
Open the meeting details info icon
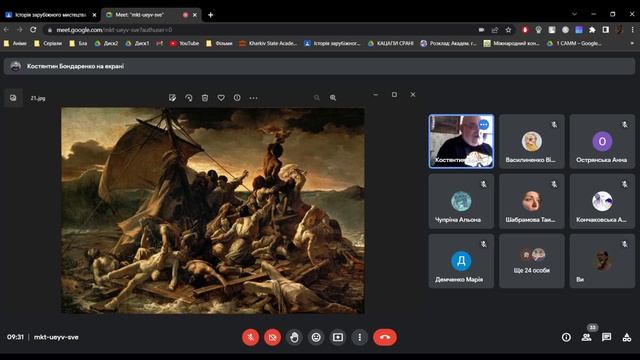[566, 337]
